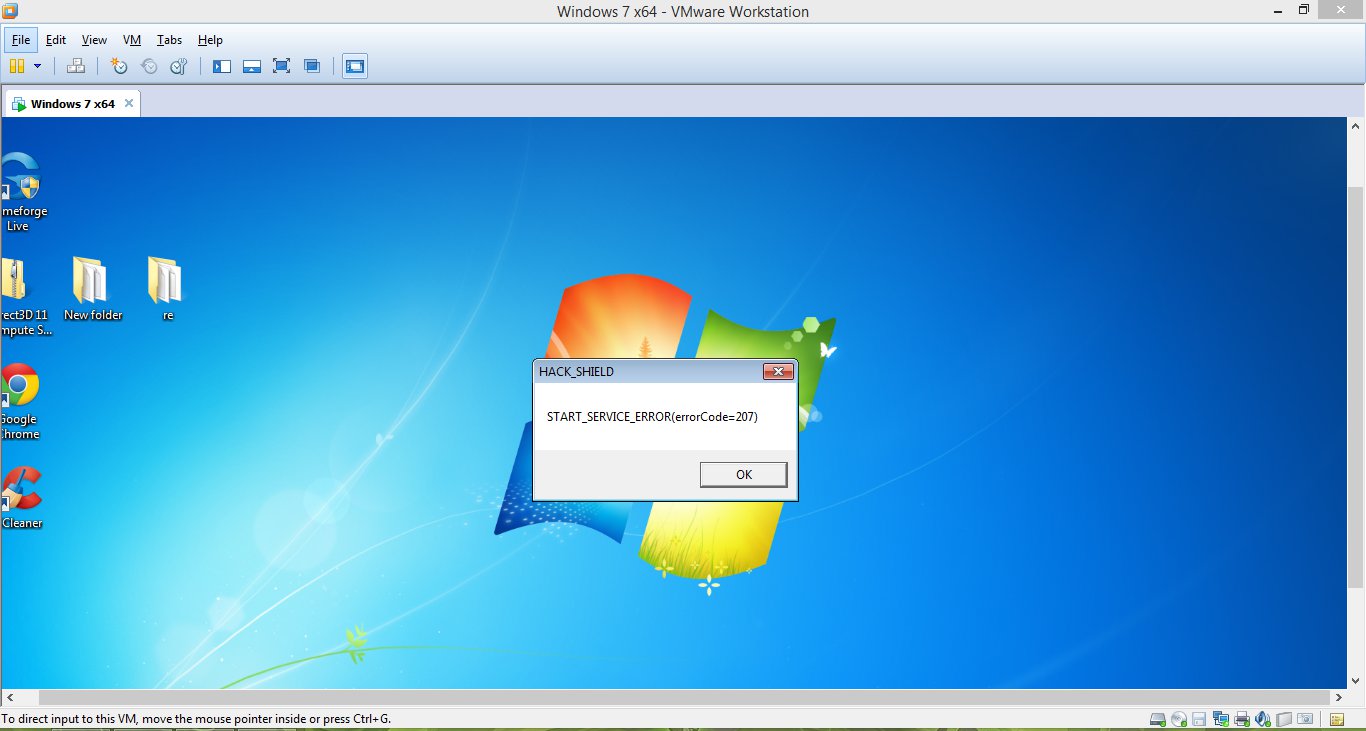1366x731 pixels.
Task: Pause the virtual machine with the yellow button
Action: pyautogui.click(x=16, y=66)
